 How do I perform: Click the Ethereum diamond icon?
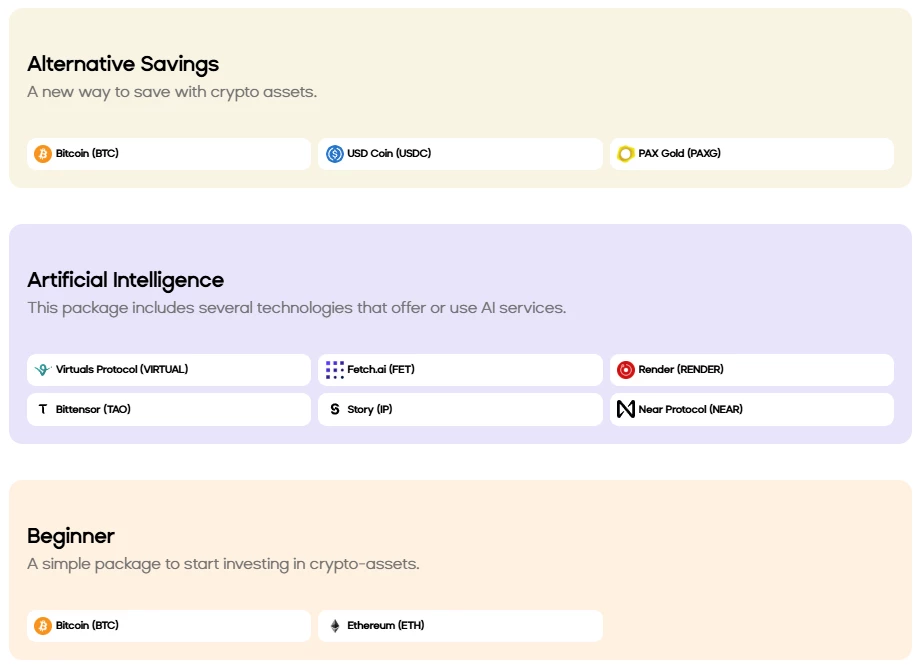point(334,626)
